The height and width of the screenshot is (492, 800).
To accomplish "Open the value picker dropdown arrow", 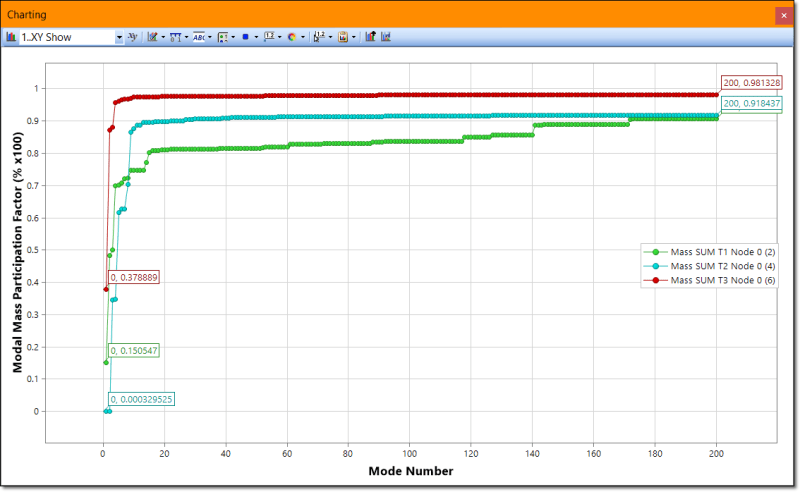I will click(330, 37).
